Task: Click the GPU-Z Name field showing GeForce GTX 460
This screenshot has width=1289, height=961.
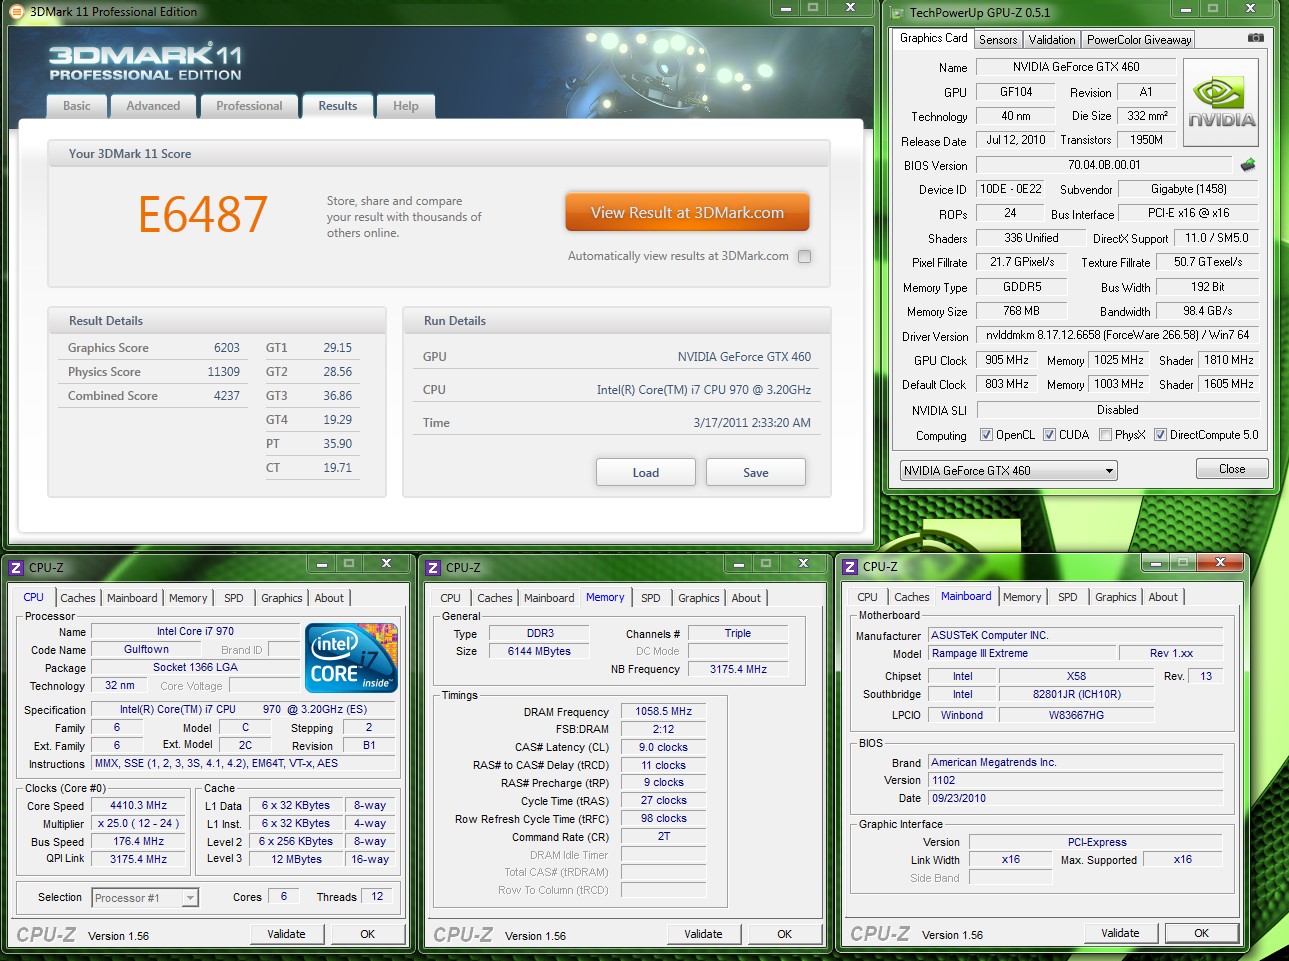Action: coord(1076,67)
